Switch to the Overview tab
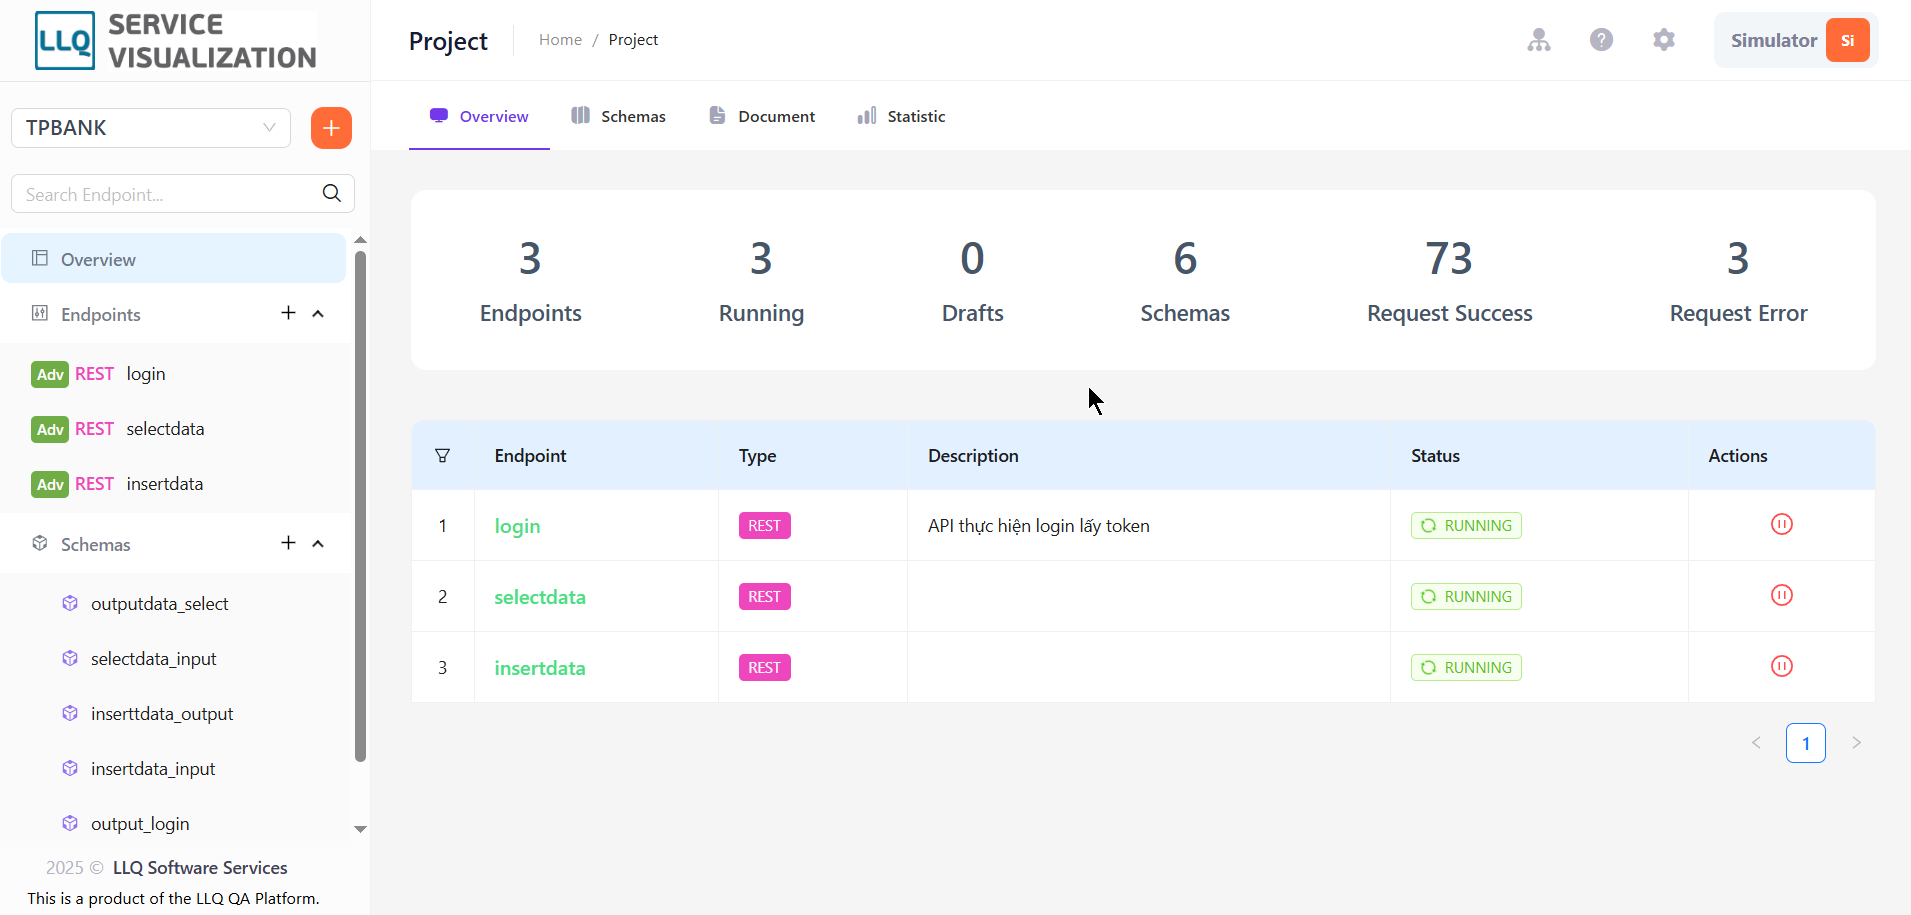This screenshot has height=915, width=1911. pyautogui.click(x=479, y=116)
